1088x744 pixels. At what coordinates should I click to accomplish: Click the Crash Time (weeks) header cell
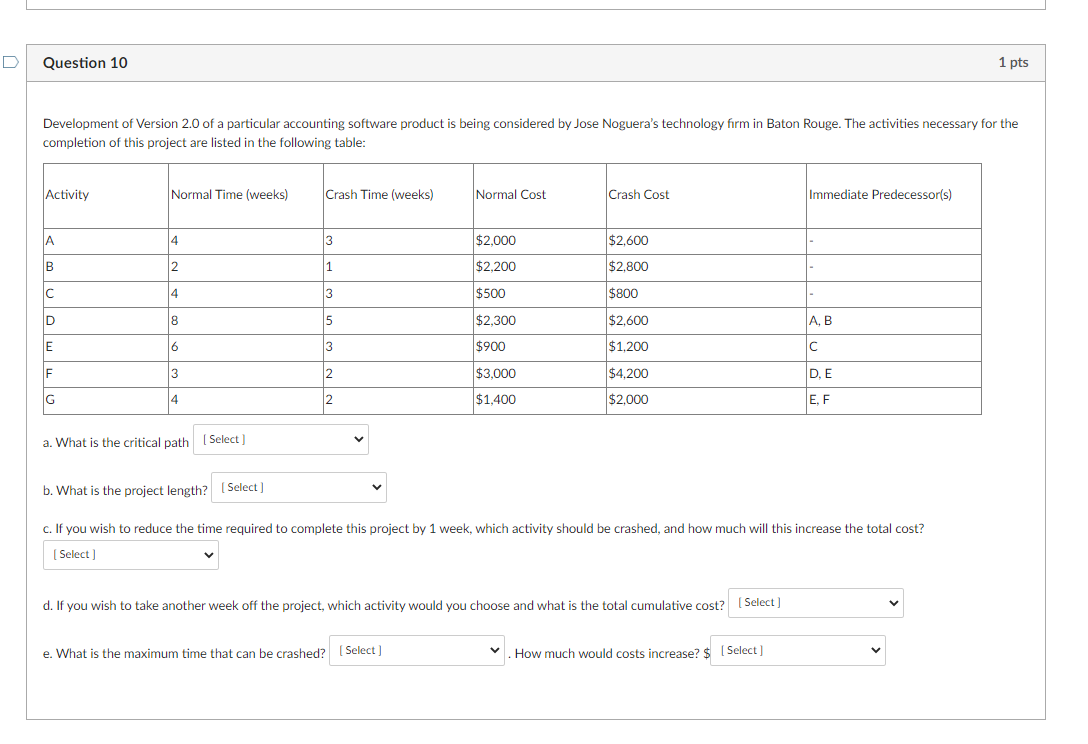pos(380,194)
